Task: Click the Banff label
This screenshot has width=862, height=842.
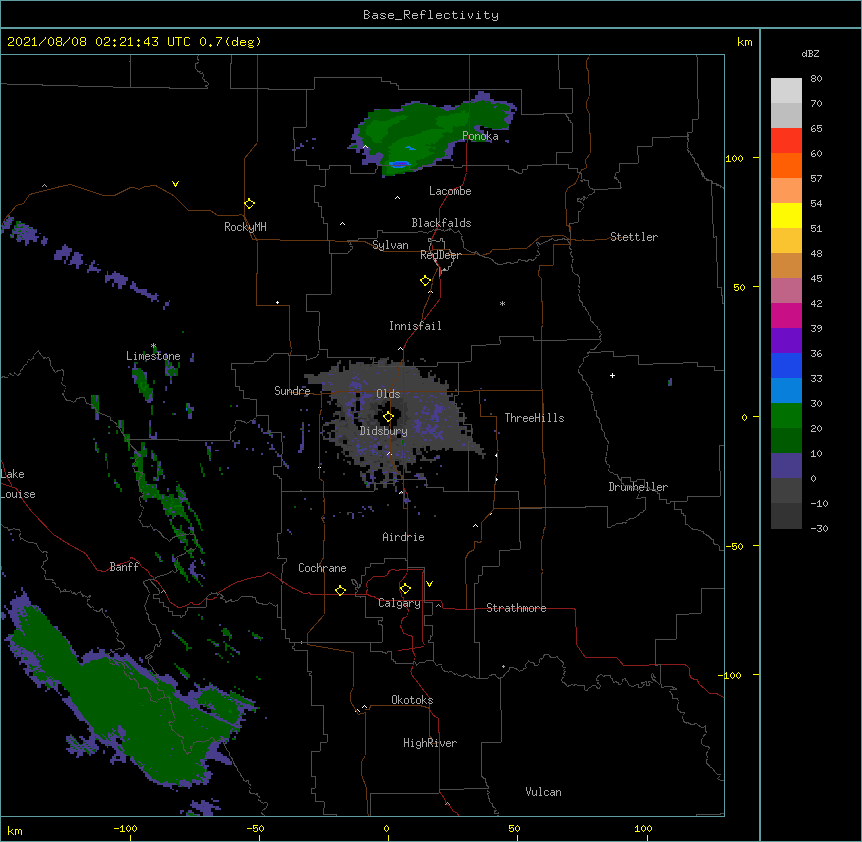Action: 124,567
